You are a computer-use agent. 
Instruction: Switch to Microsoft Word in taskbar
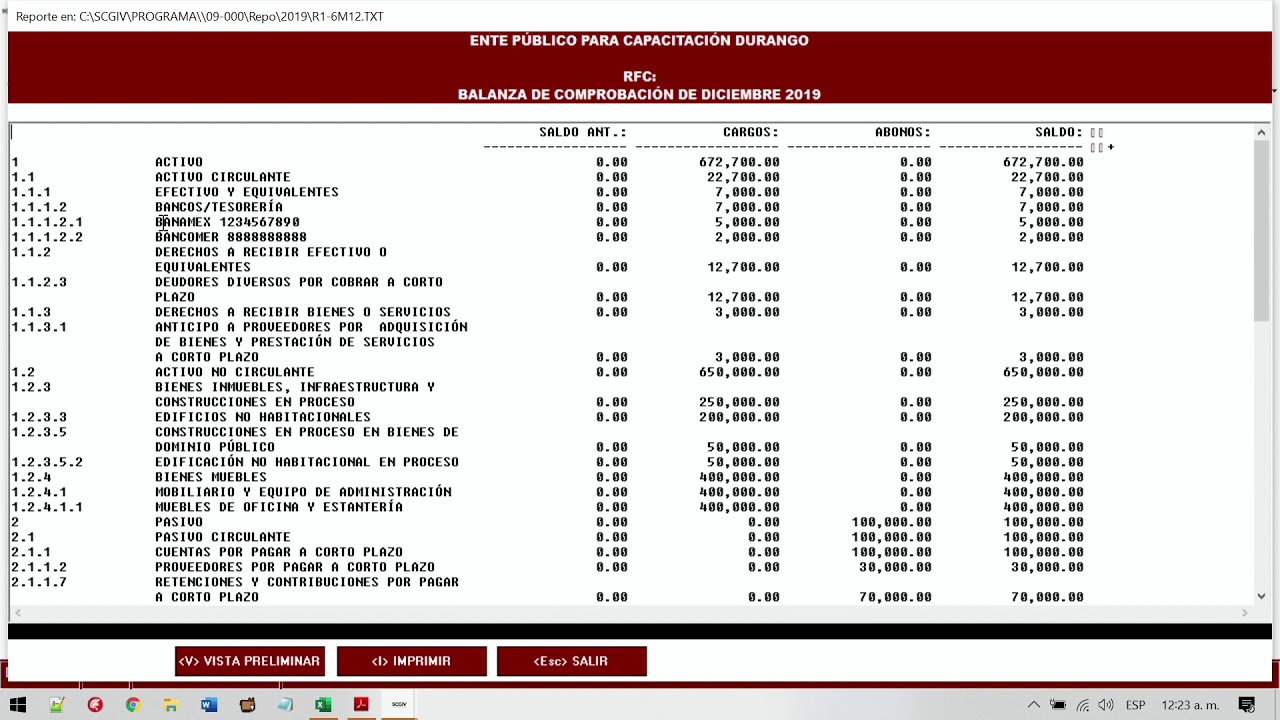208,705
